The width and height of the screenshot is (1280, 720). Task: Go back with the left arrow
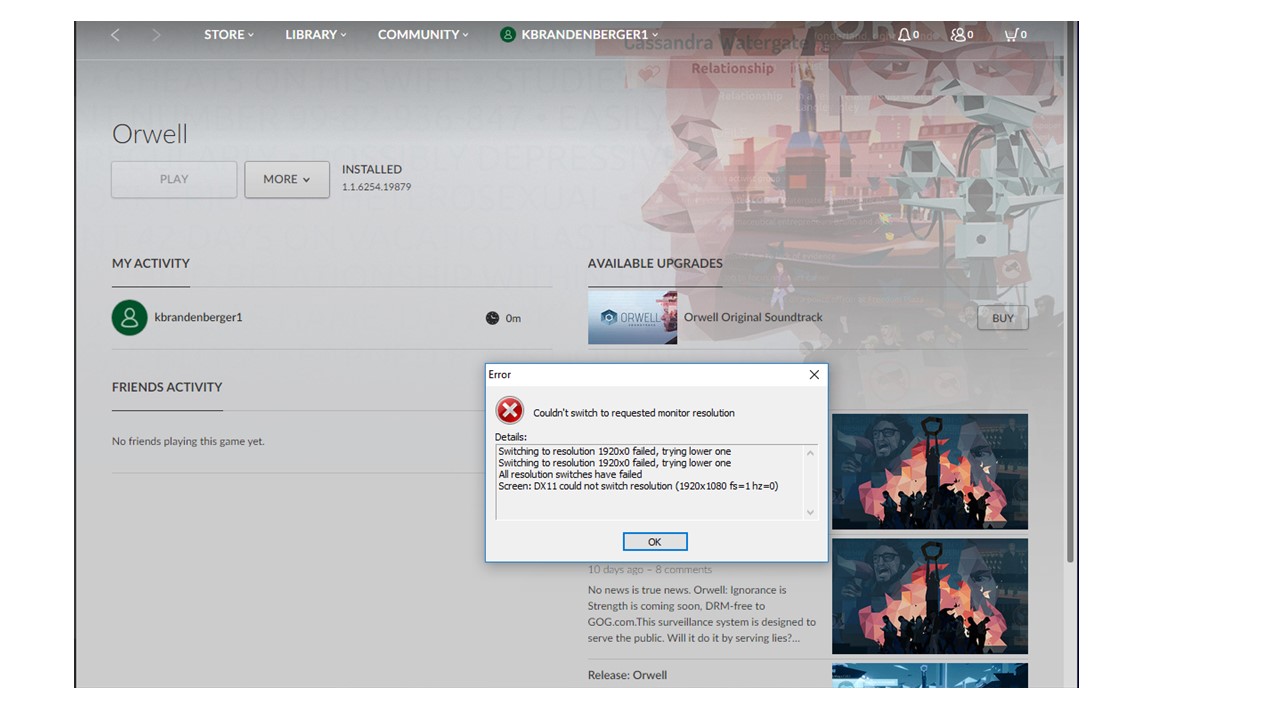pos(115,35)
